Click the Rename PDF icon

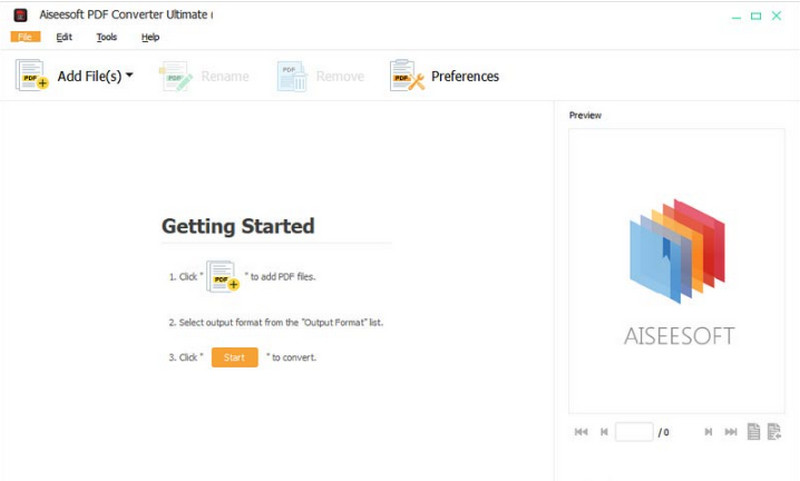tap(176, 76)
